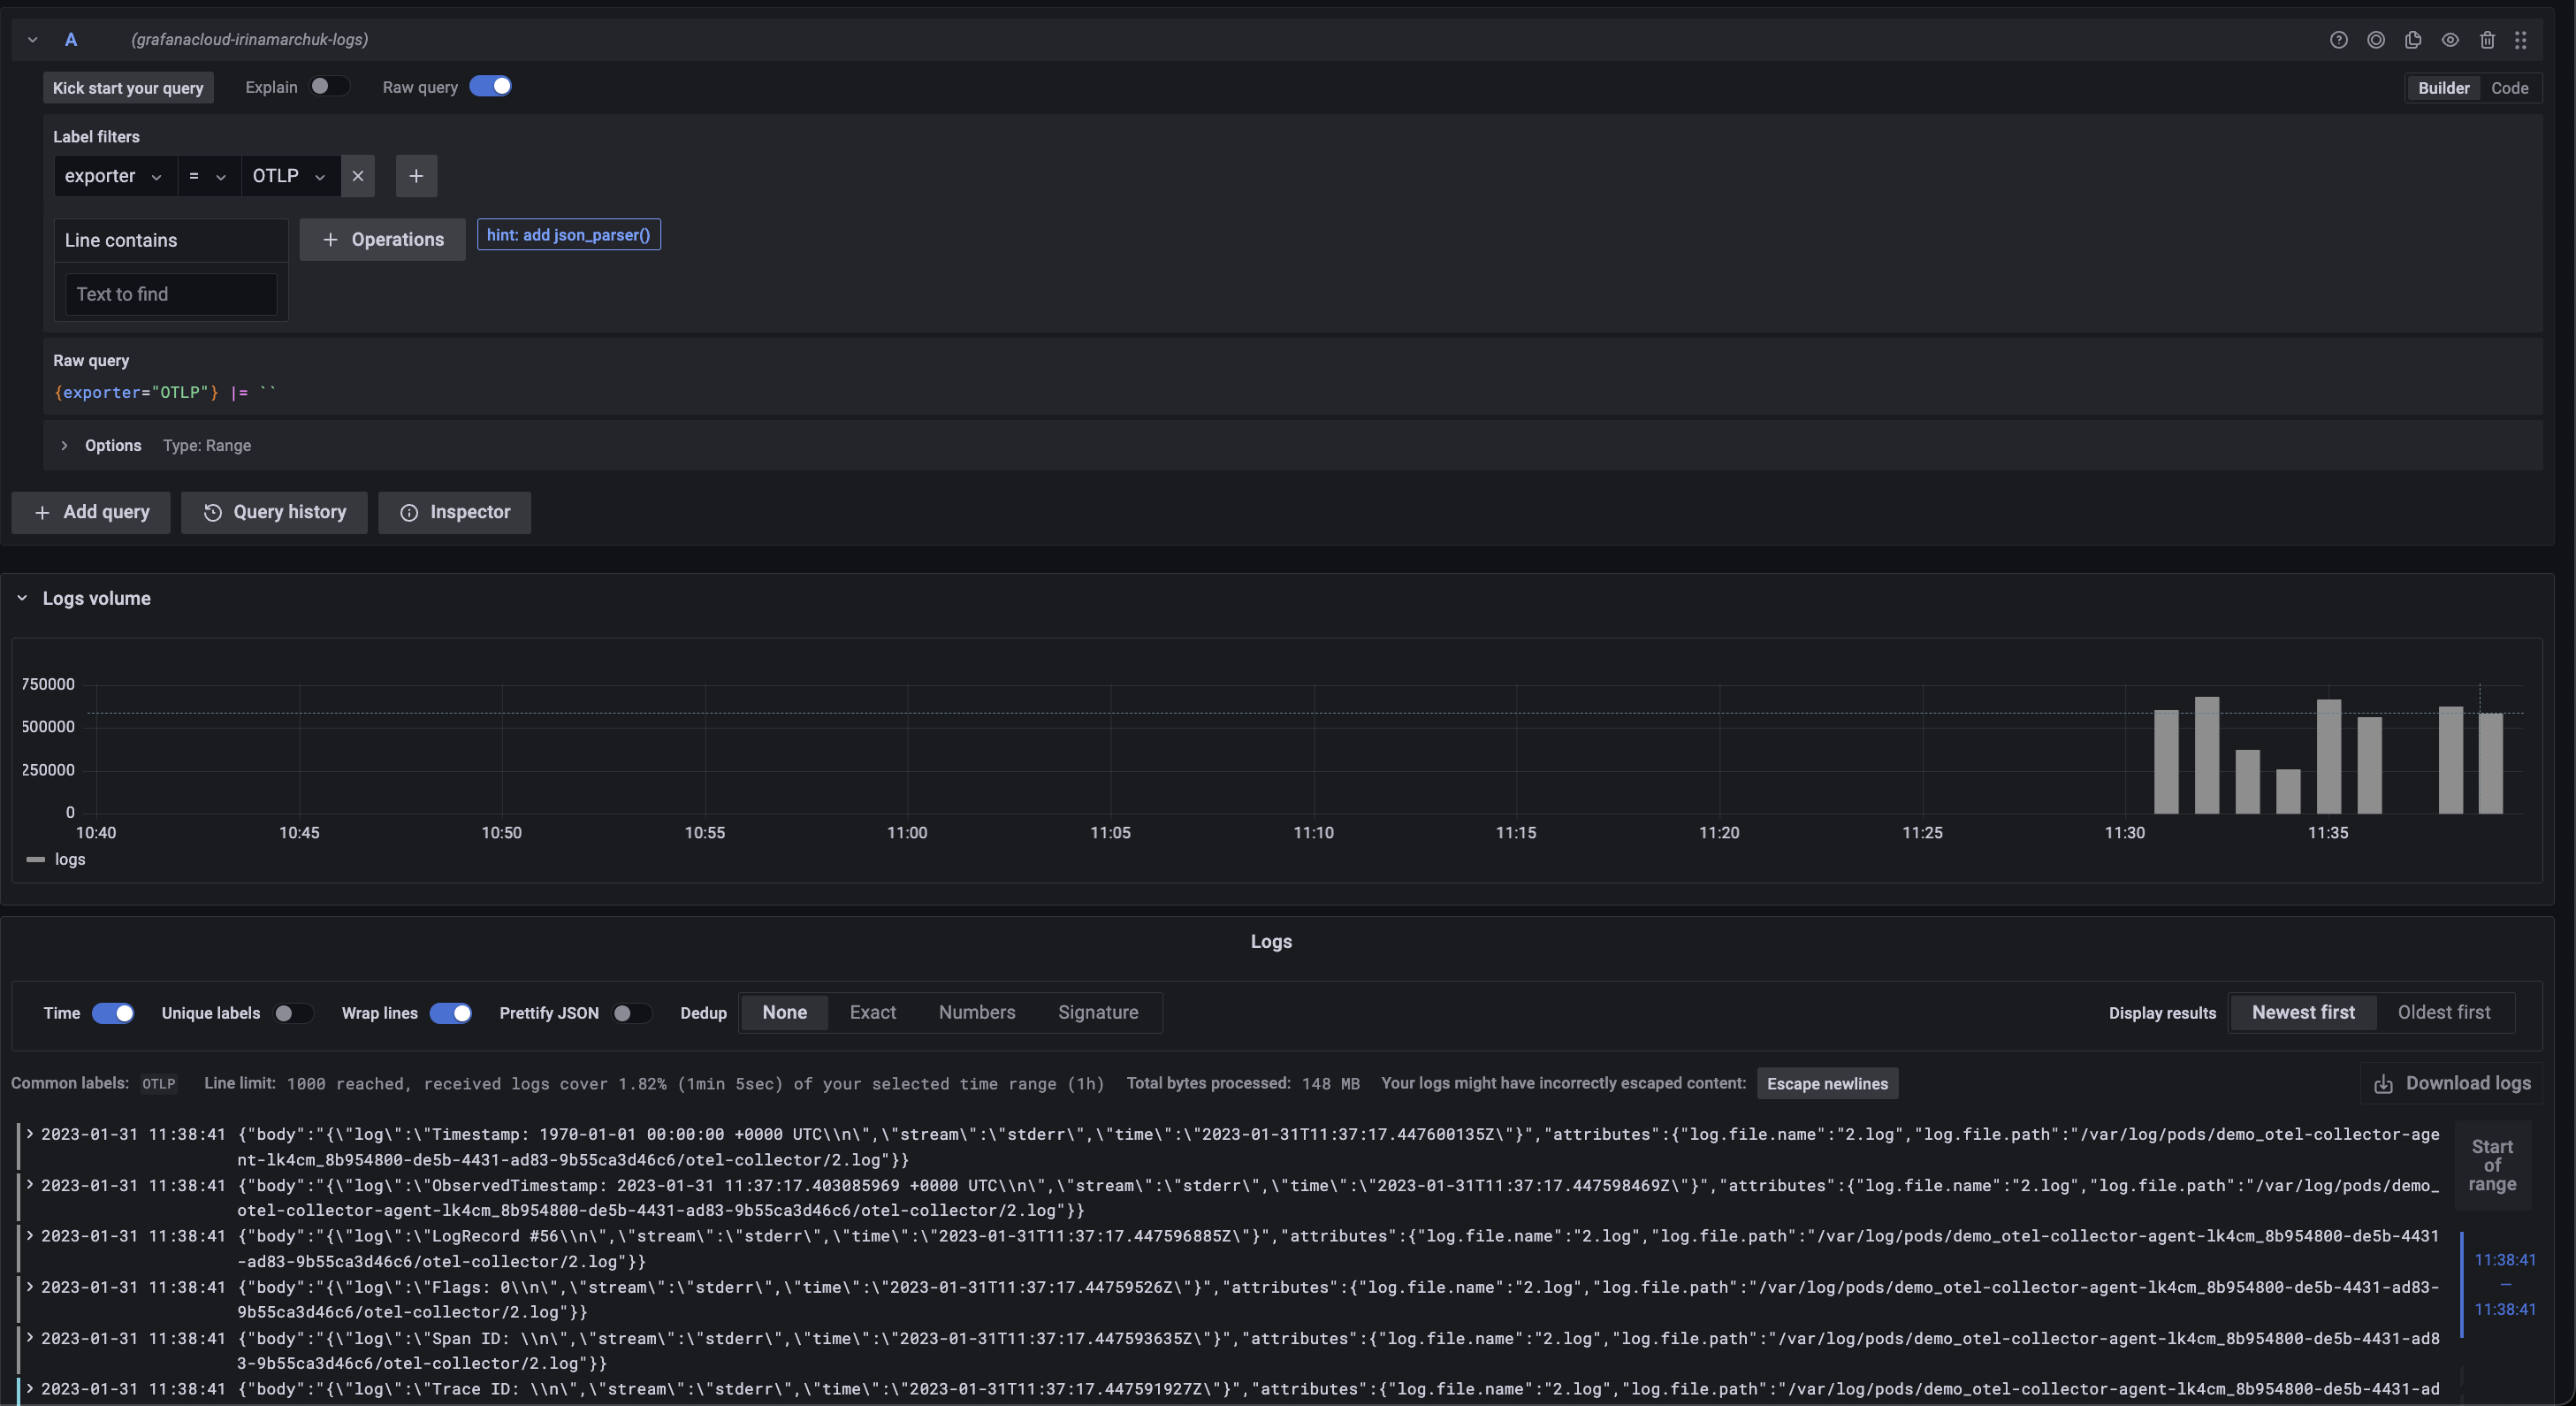Click the Text to find input
2576x1406 pixels.
[171, 294]
